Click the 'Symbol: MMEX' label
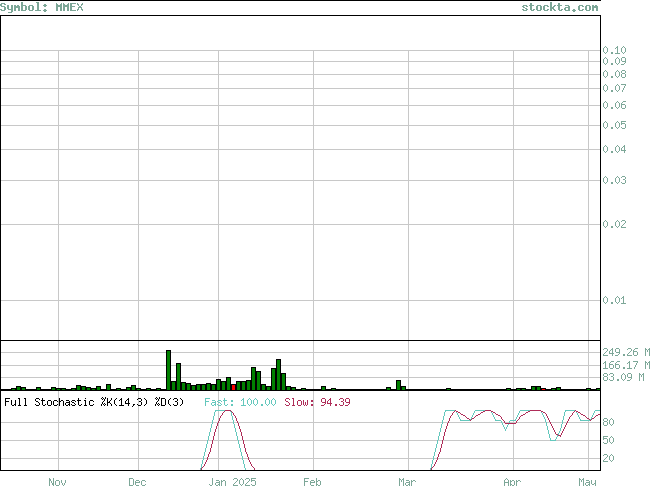 [42, 7]
